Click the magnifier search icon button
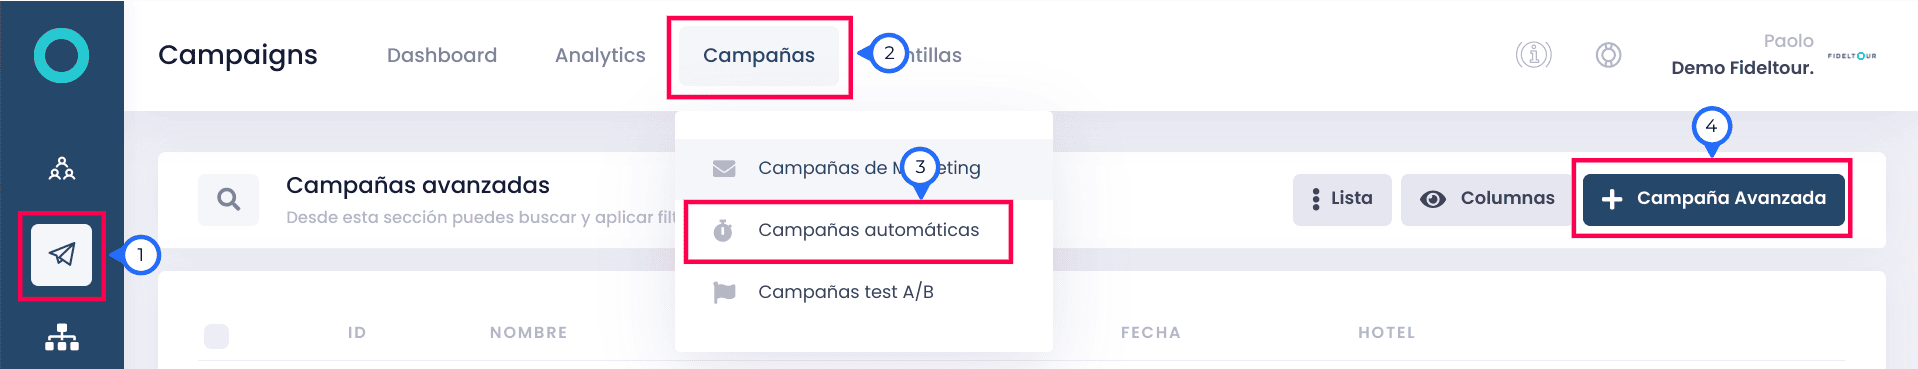Viewport: 1918px width, 369px height. pos(229,199)
